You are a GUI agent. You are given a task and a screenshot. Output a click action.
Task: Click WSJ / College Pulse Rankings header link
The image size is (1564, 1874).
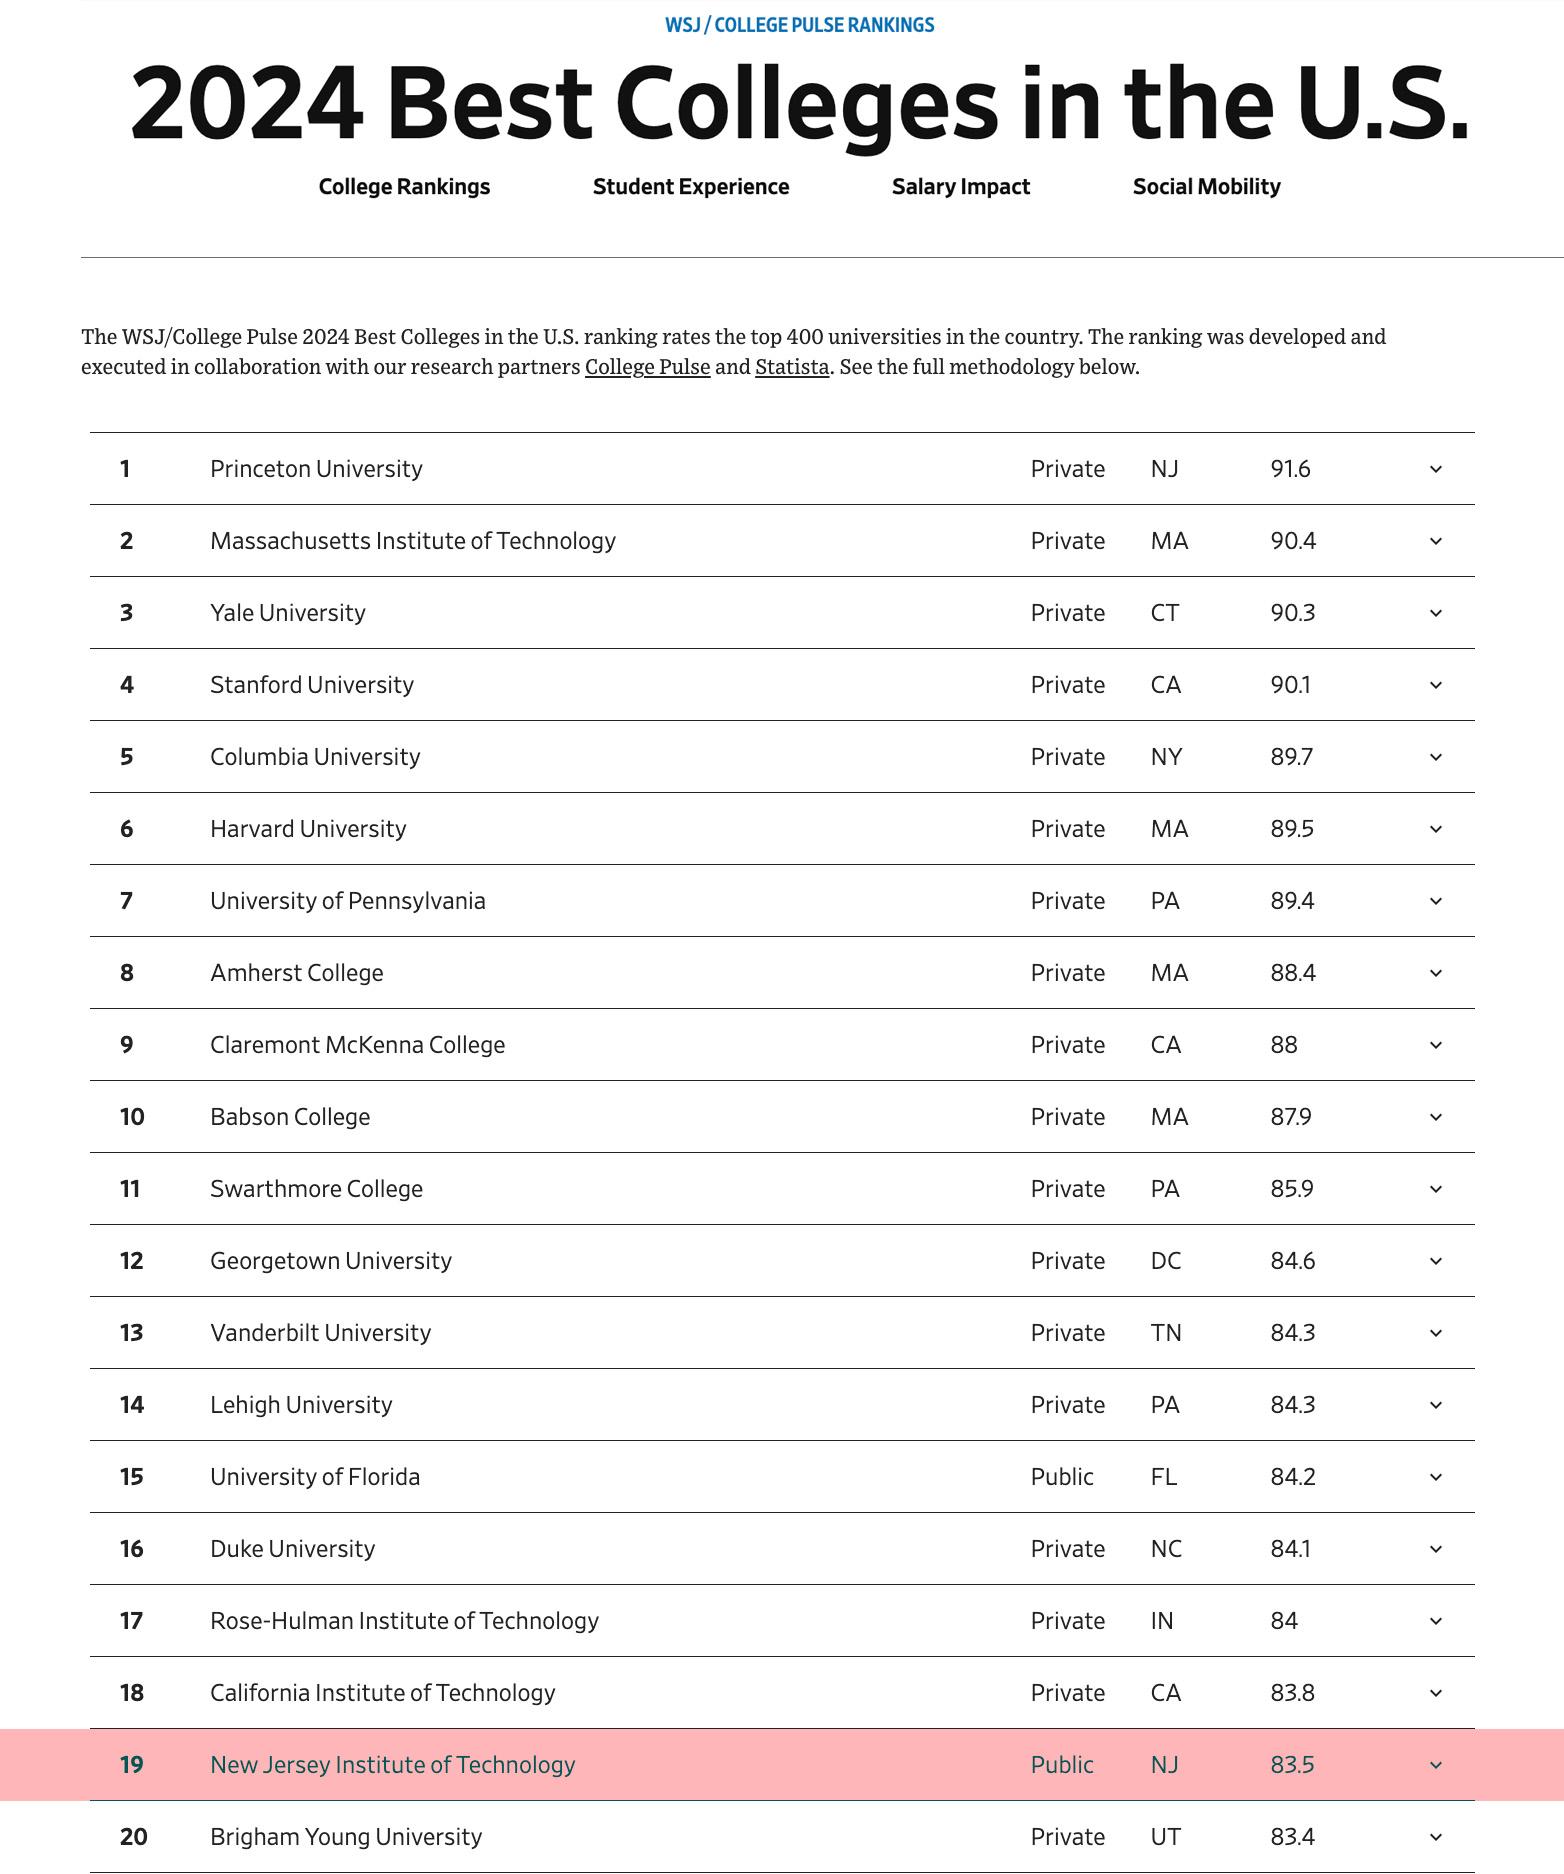pos(799,25)
